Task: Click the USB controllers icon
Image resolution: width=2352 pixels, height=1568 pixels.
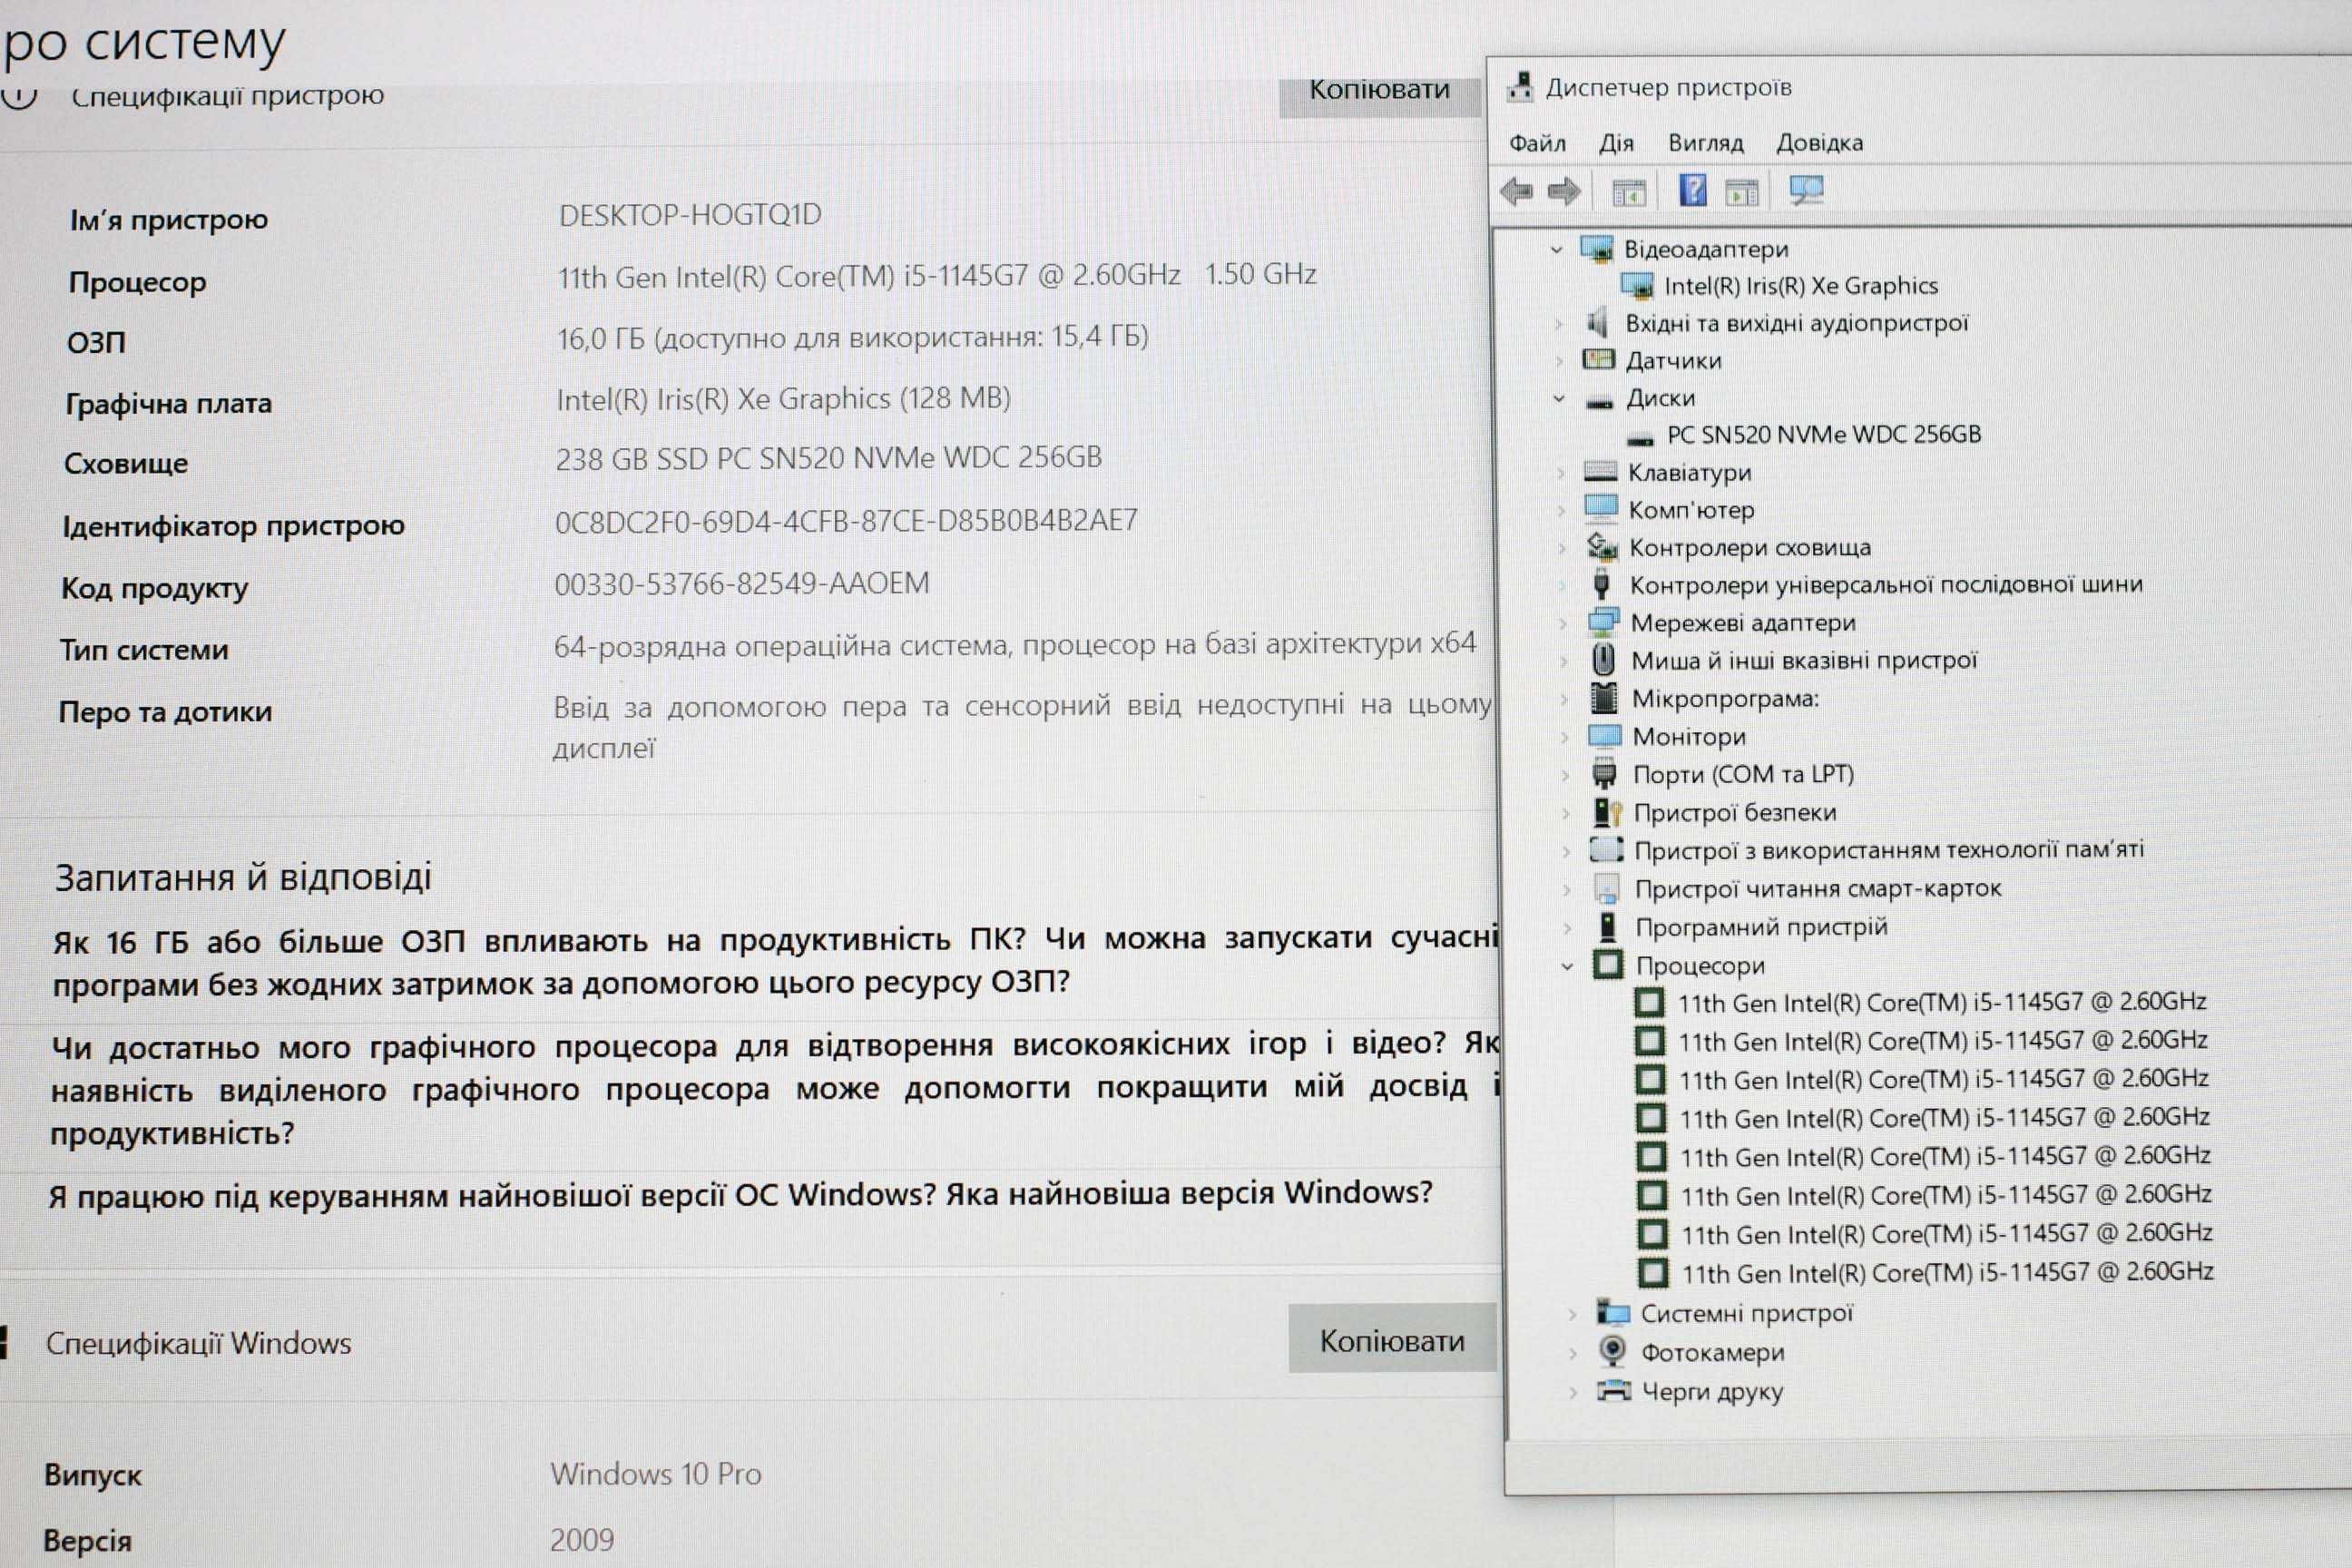Action: [1601, 583]
